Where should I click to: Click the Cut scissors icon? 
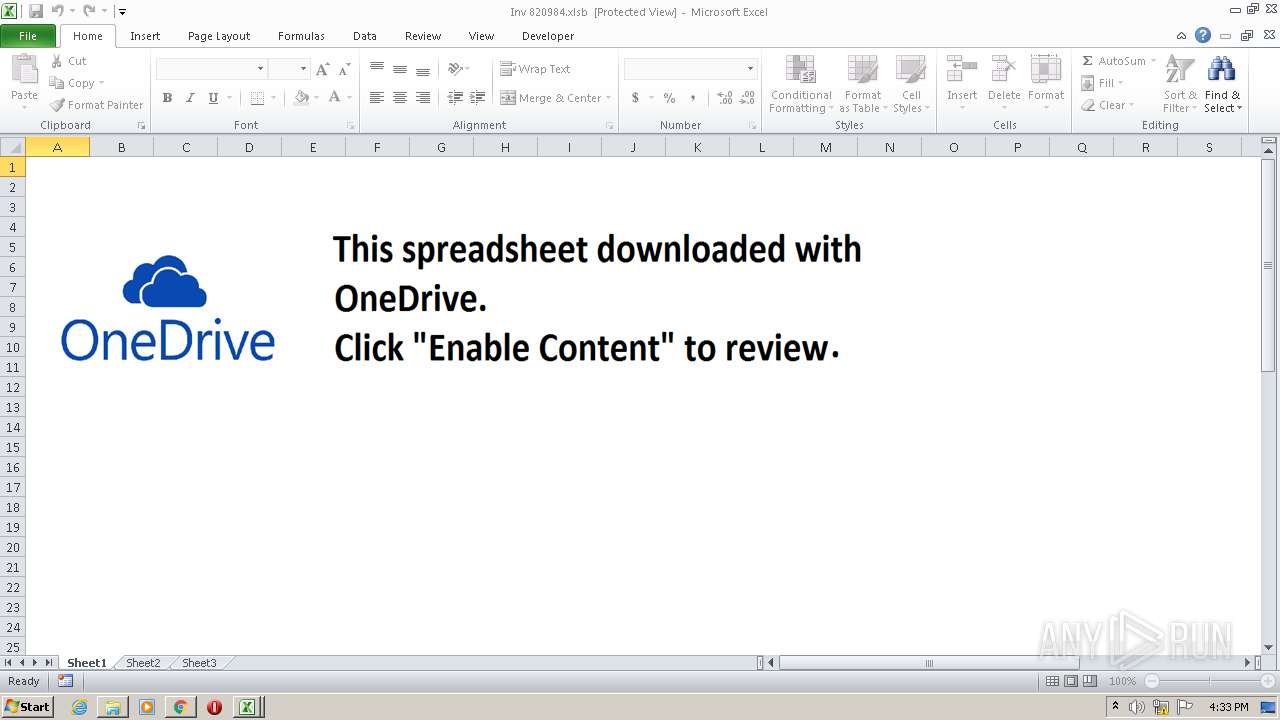[x=57, y=61]
